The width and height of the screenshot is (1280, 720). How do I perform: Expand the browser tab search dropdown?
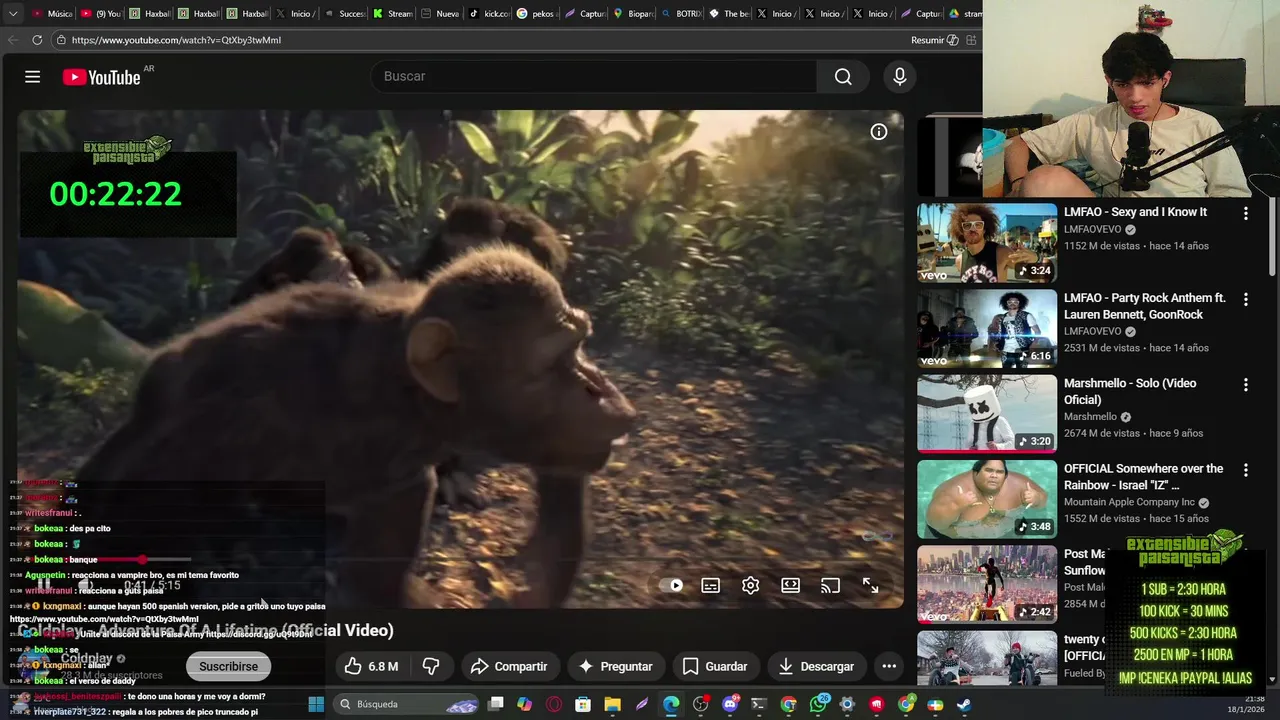[13, 14]
